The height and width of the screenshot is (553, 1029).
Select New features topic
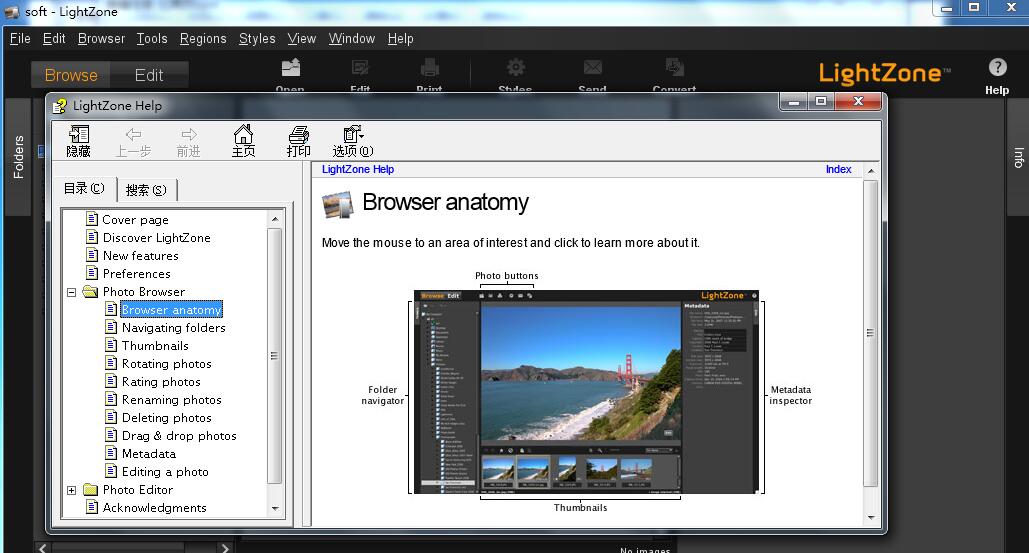(140, 256)
